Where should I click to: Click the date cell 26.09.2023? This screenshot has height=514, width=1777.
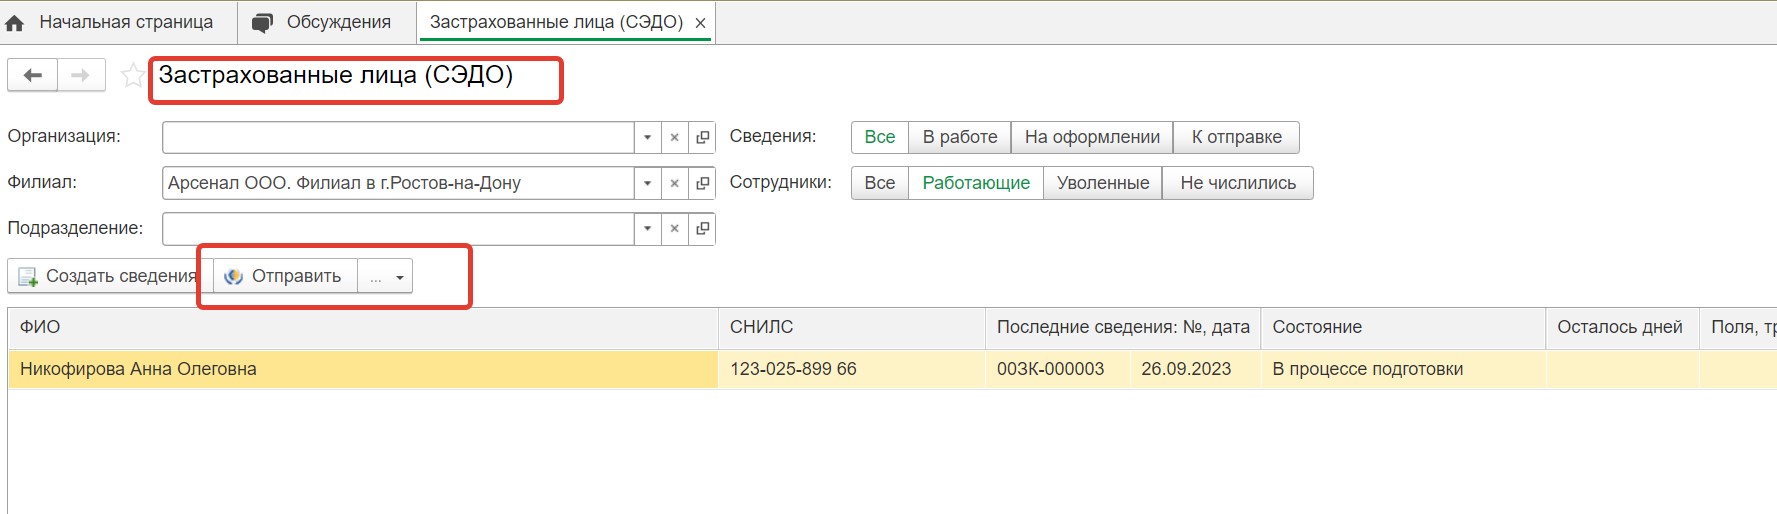pyautogui.click(x=1195, y=369)
